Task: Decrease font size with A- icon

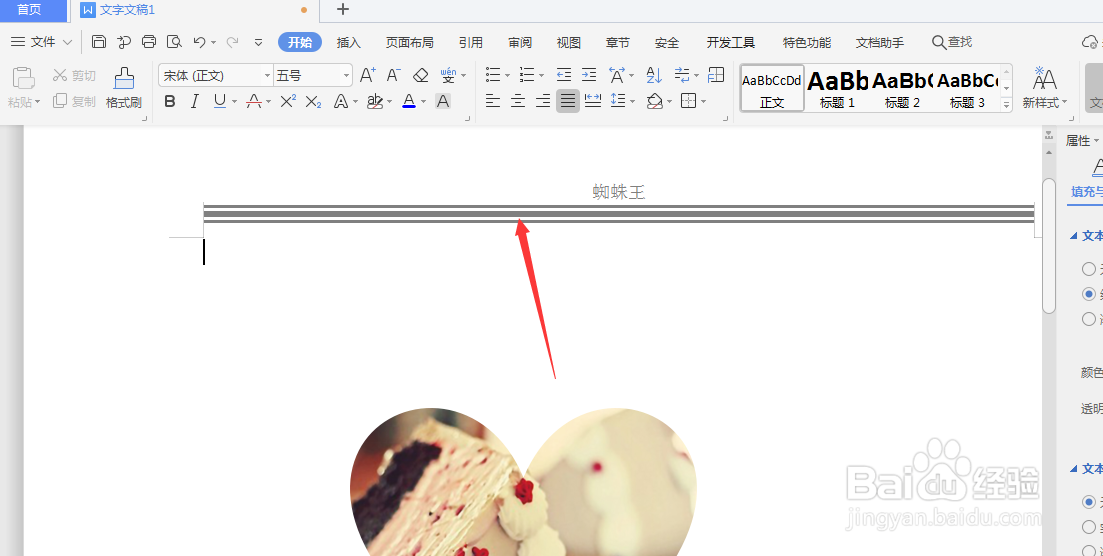Action: click(394, 75)
